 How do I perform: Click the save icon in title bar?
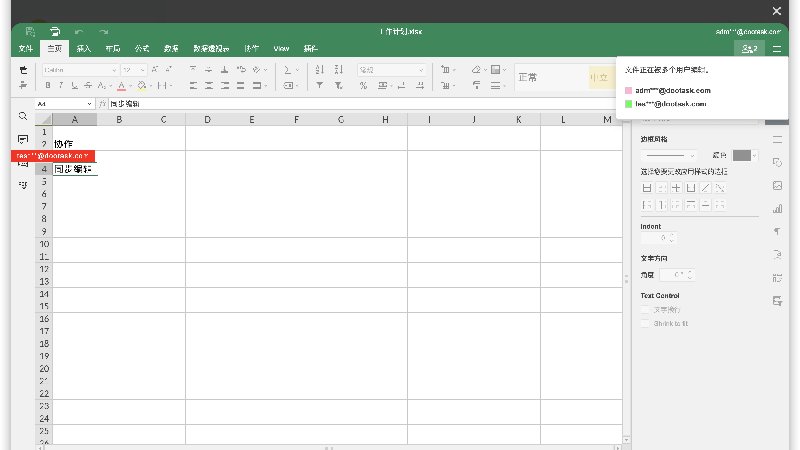point(30,32)
